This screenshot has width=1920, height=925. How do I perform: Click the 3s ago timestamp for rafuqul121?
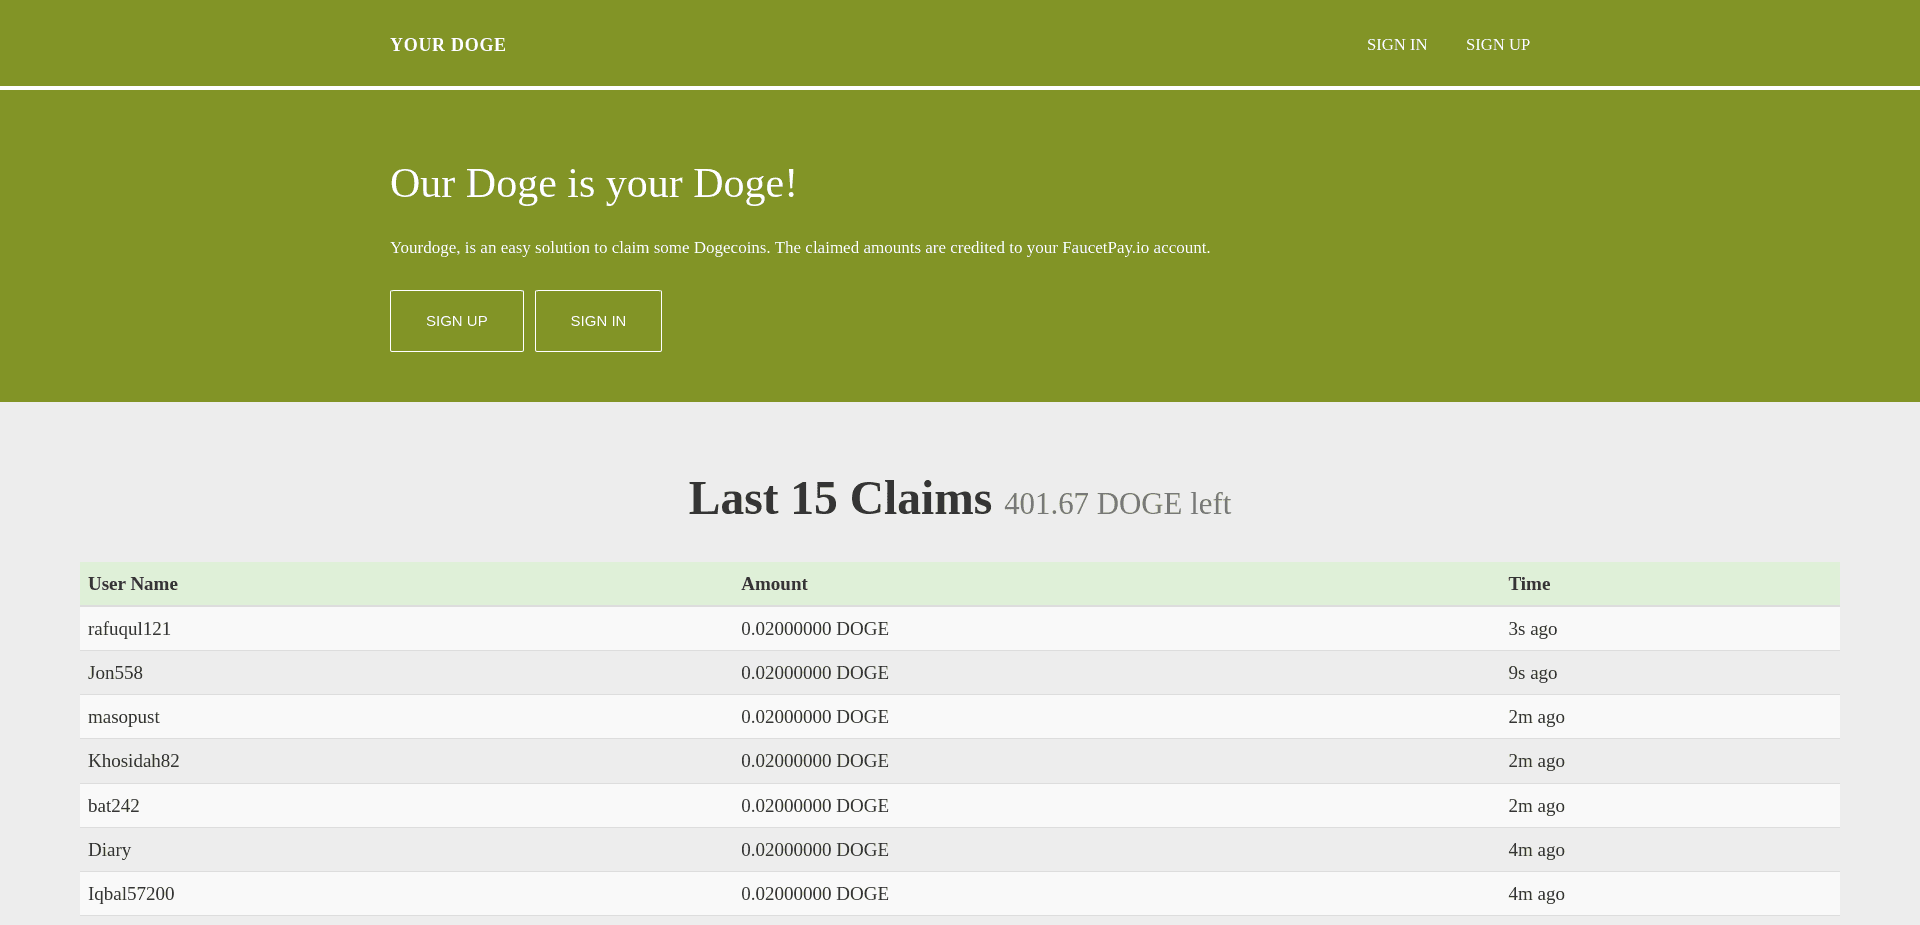[1532, 628]
